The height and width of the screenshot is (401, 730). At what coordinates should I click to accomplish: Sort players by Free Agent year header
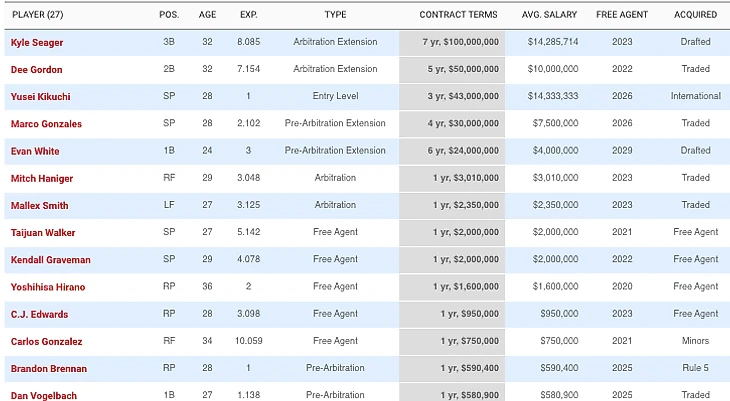pos(622,15)
